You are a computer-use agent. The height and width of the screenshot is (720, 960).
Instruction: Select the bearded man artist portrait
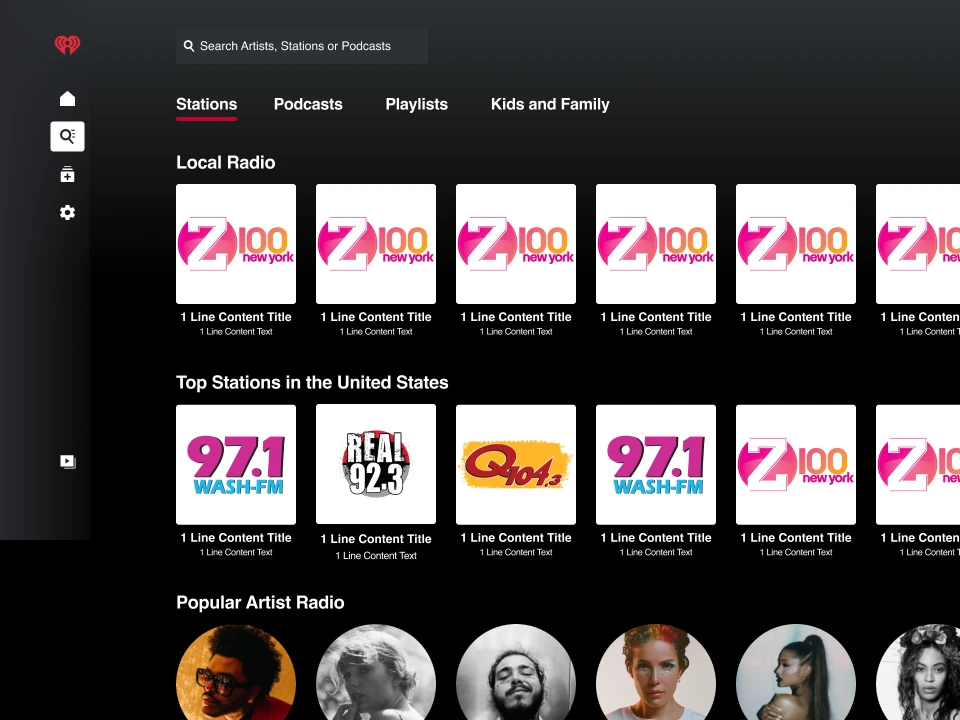point(516,672)
